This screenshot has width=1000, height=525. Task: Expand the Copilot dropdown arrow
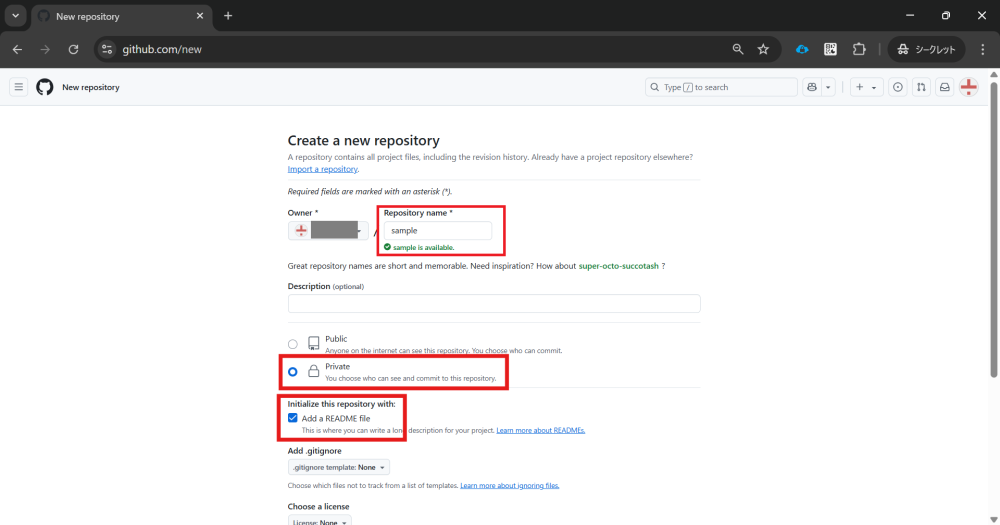pyautogui.click(x=828, y=87)
